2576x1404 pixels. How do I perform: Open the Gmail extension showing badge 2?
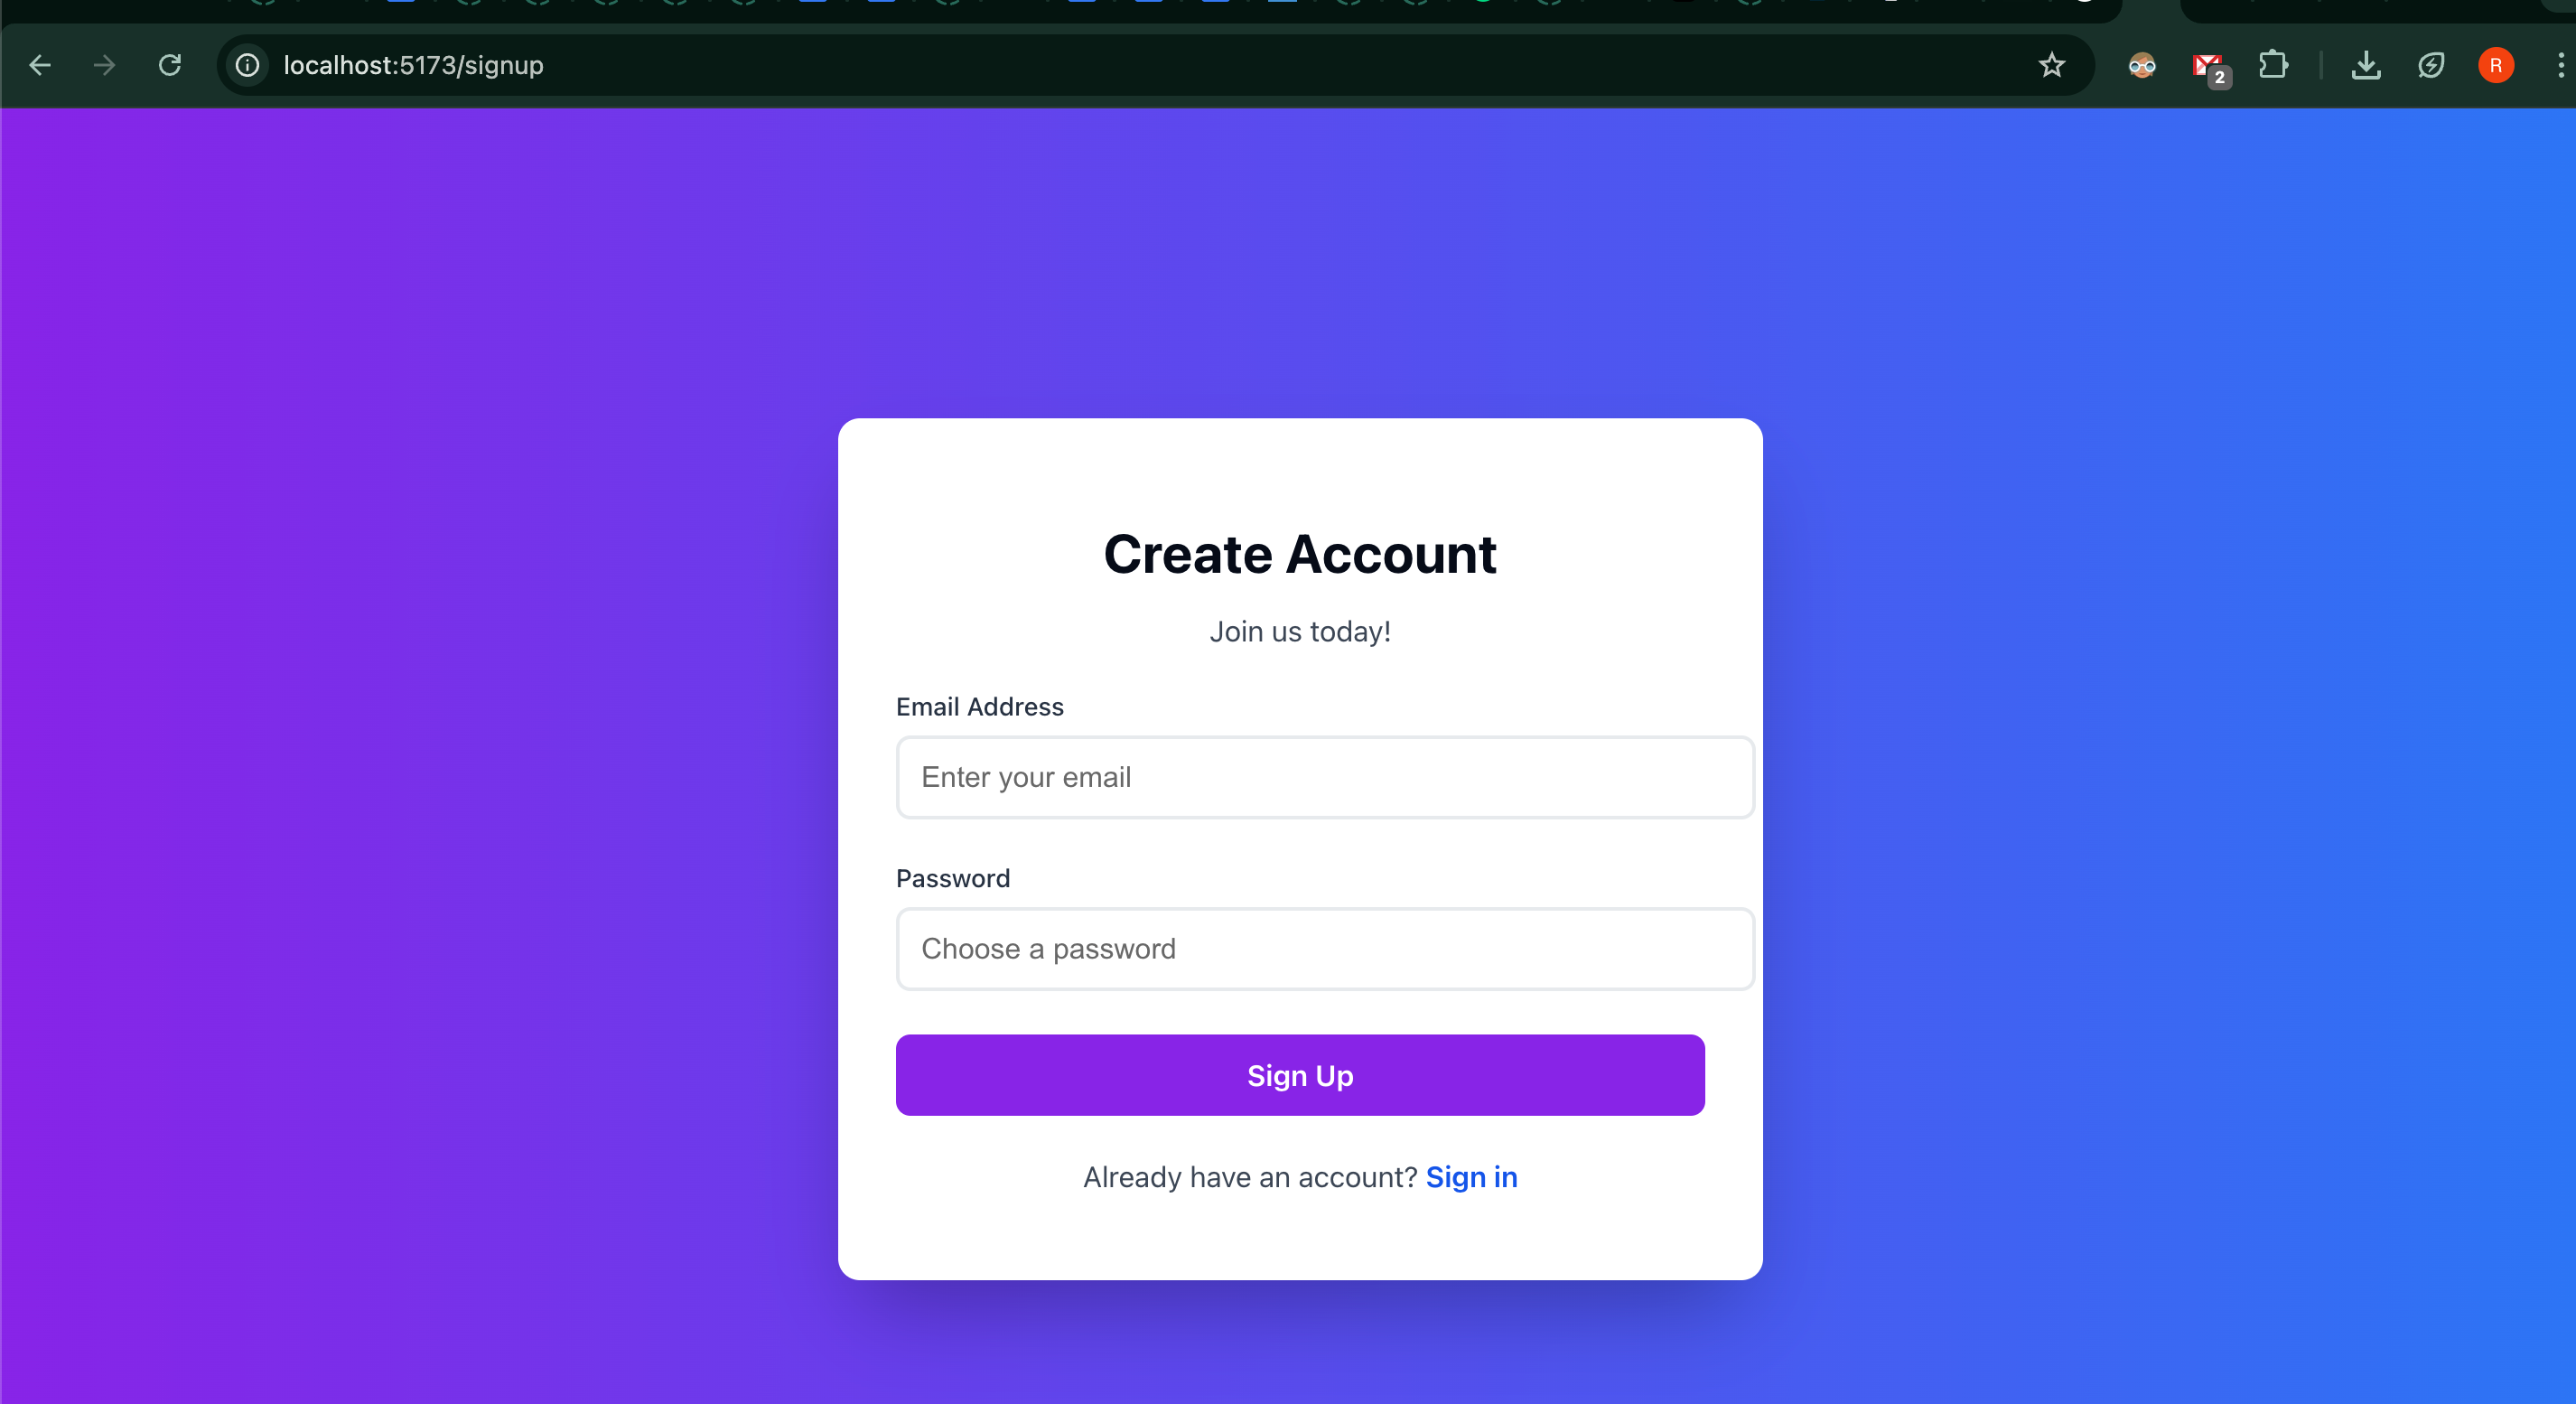tap(2209, 68)
